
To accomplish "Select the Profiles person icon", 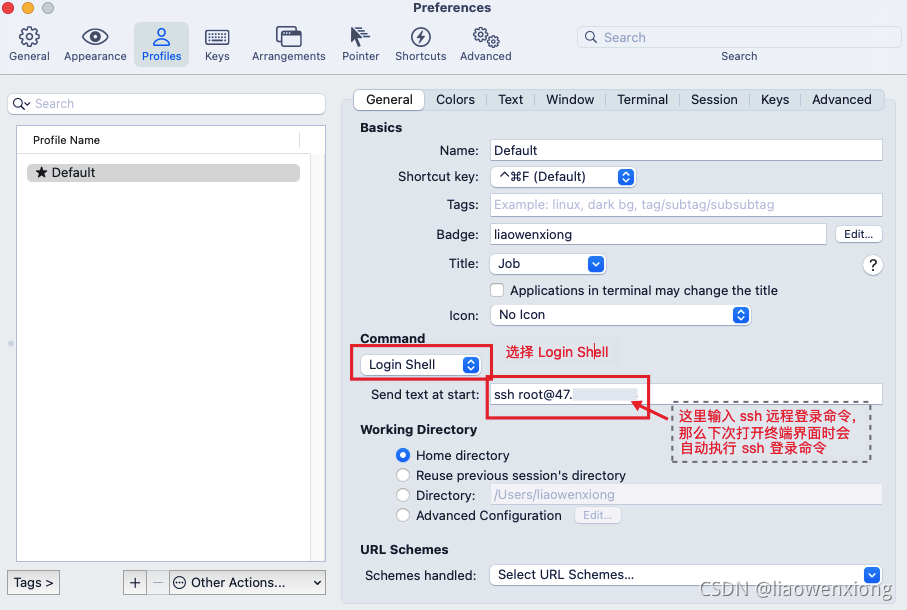I will point(161,37).
